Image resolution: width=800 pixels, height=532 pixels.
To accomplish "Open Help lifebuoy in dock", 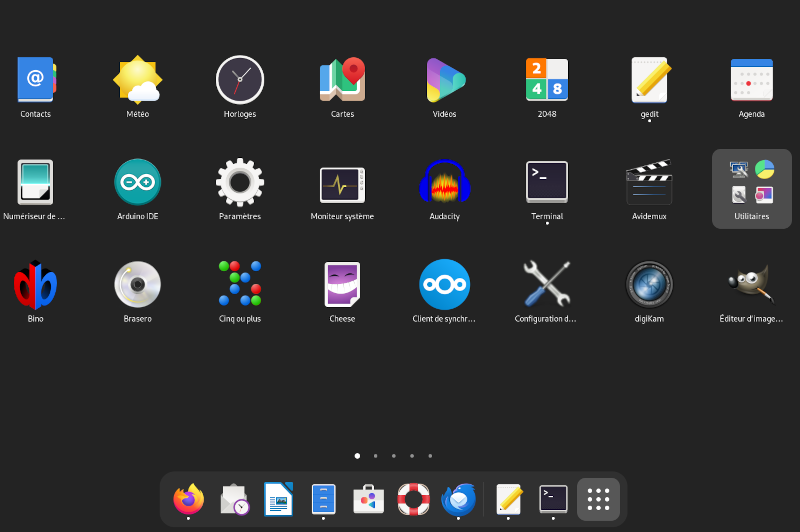I will click(413, 499).
